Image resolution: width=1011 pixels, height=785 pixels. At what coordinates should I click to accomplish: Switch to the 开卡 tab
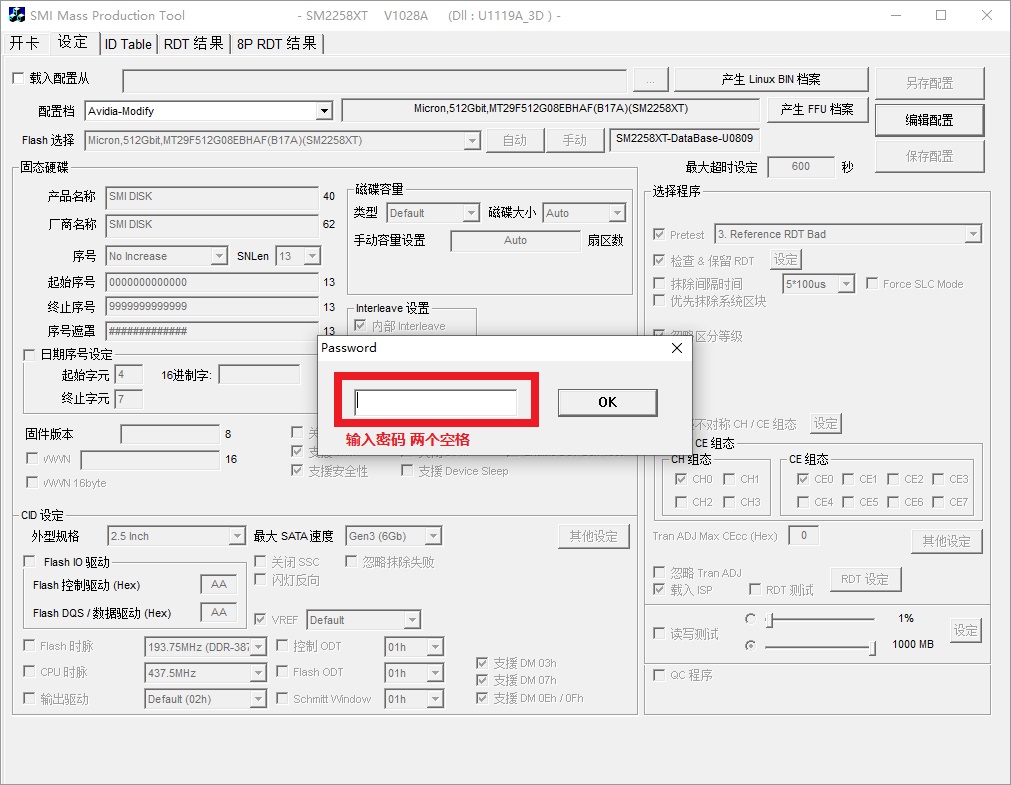(25, 43)
